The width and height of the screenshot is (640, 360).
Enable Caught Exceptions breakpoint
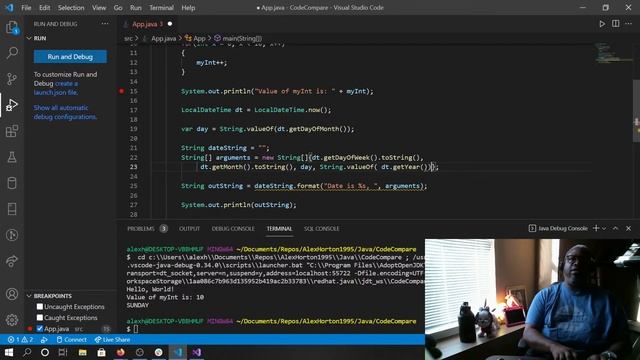pyautogui.click(x=40, y=318)
